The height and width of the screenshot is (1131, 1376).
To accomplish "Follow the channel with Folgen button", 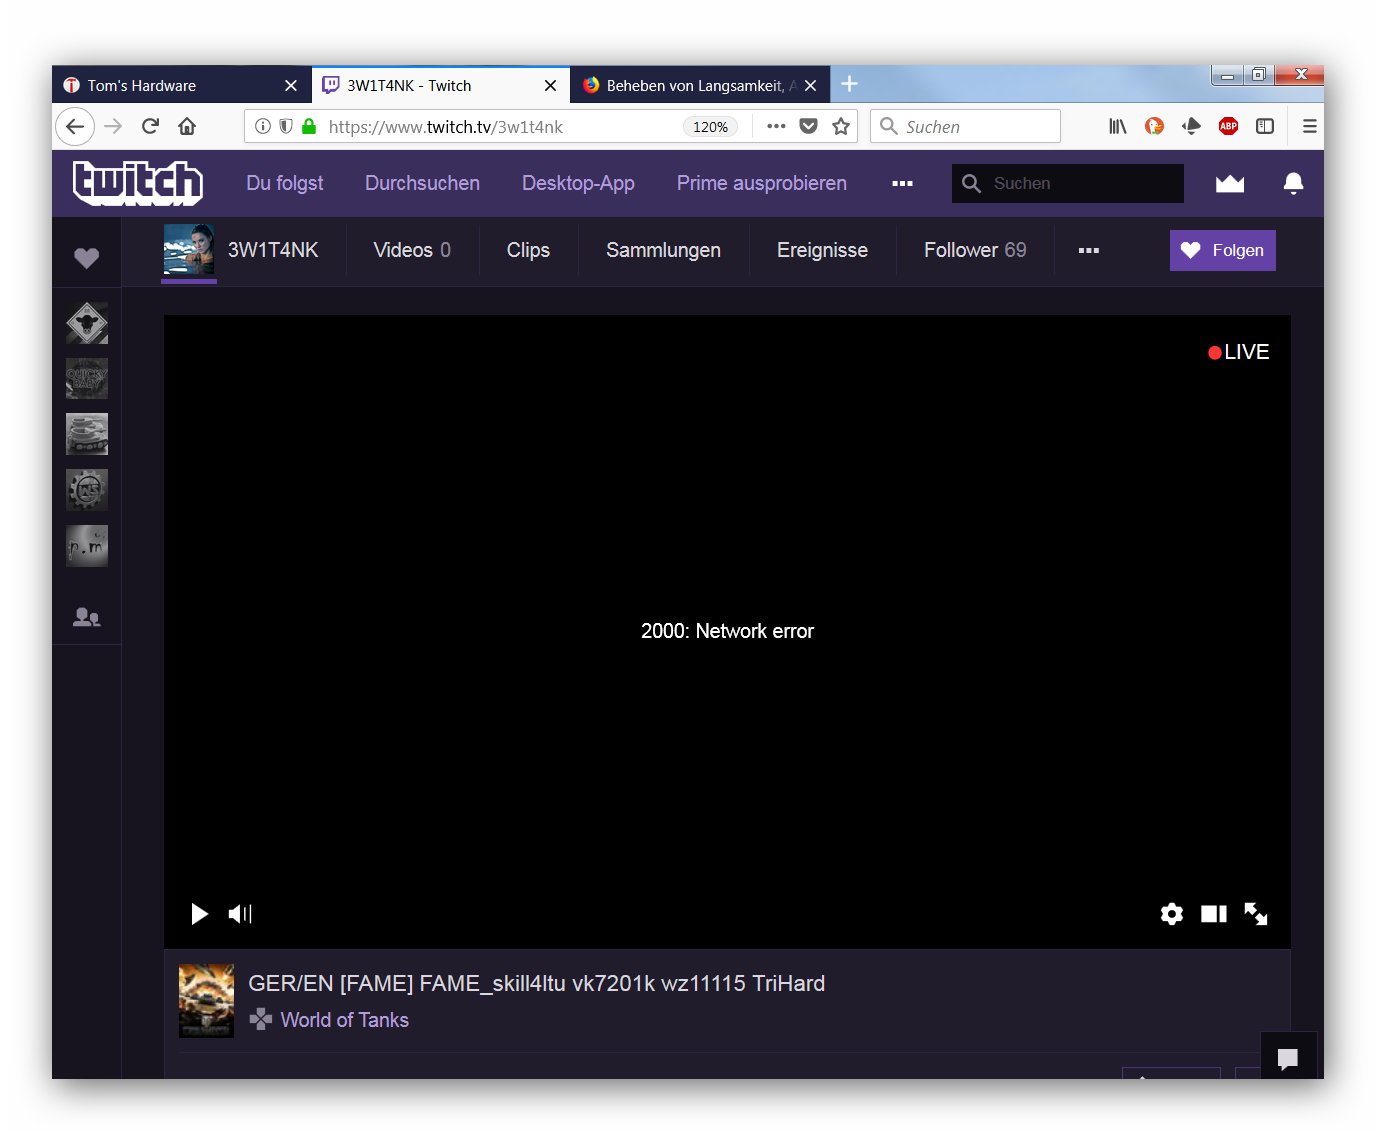I will click(1223, 250).
